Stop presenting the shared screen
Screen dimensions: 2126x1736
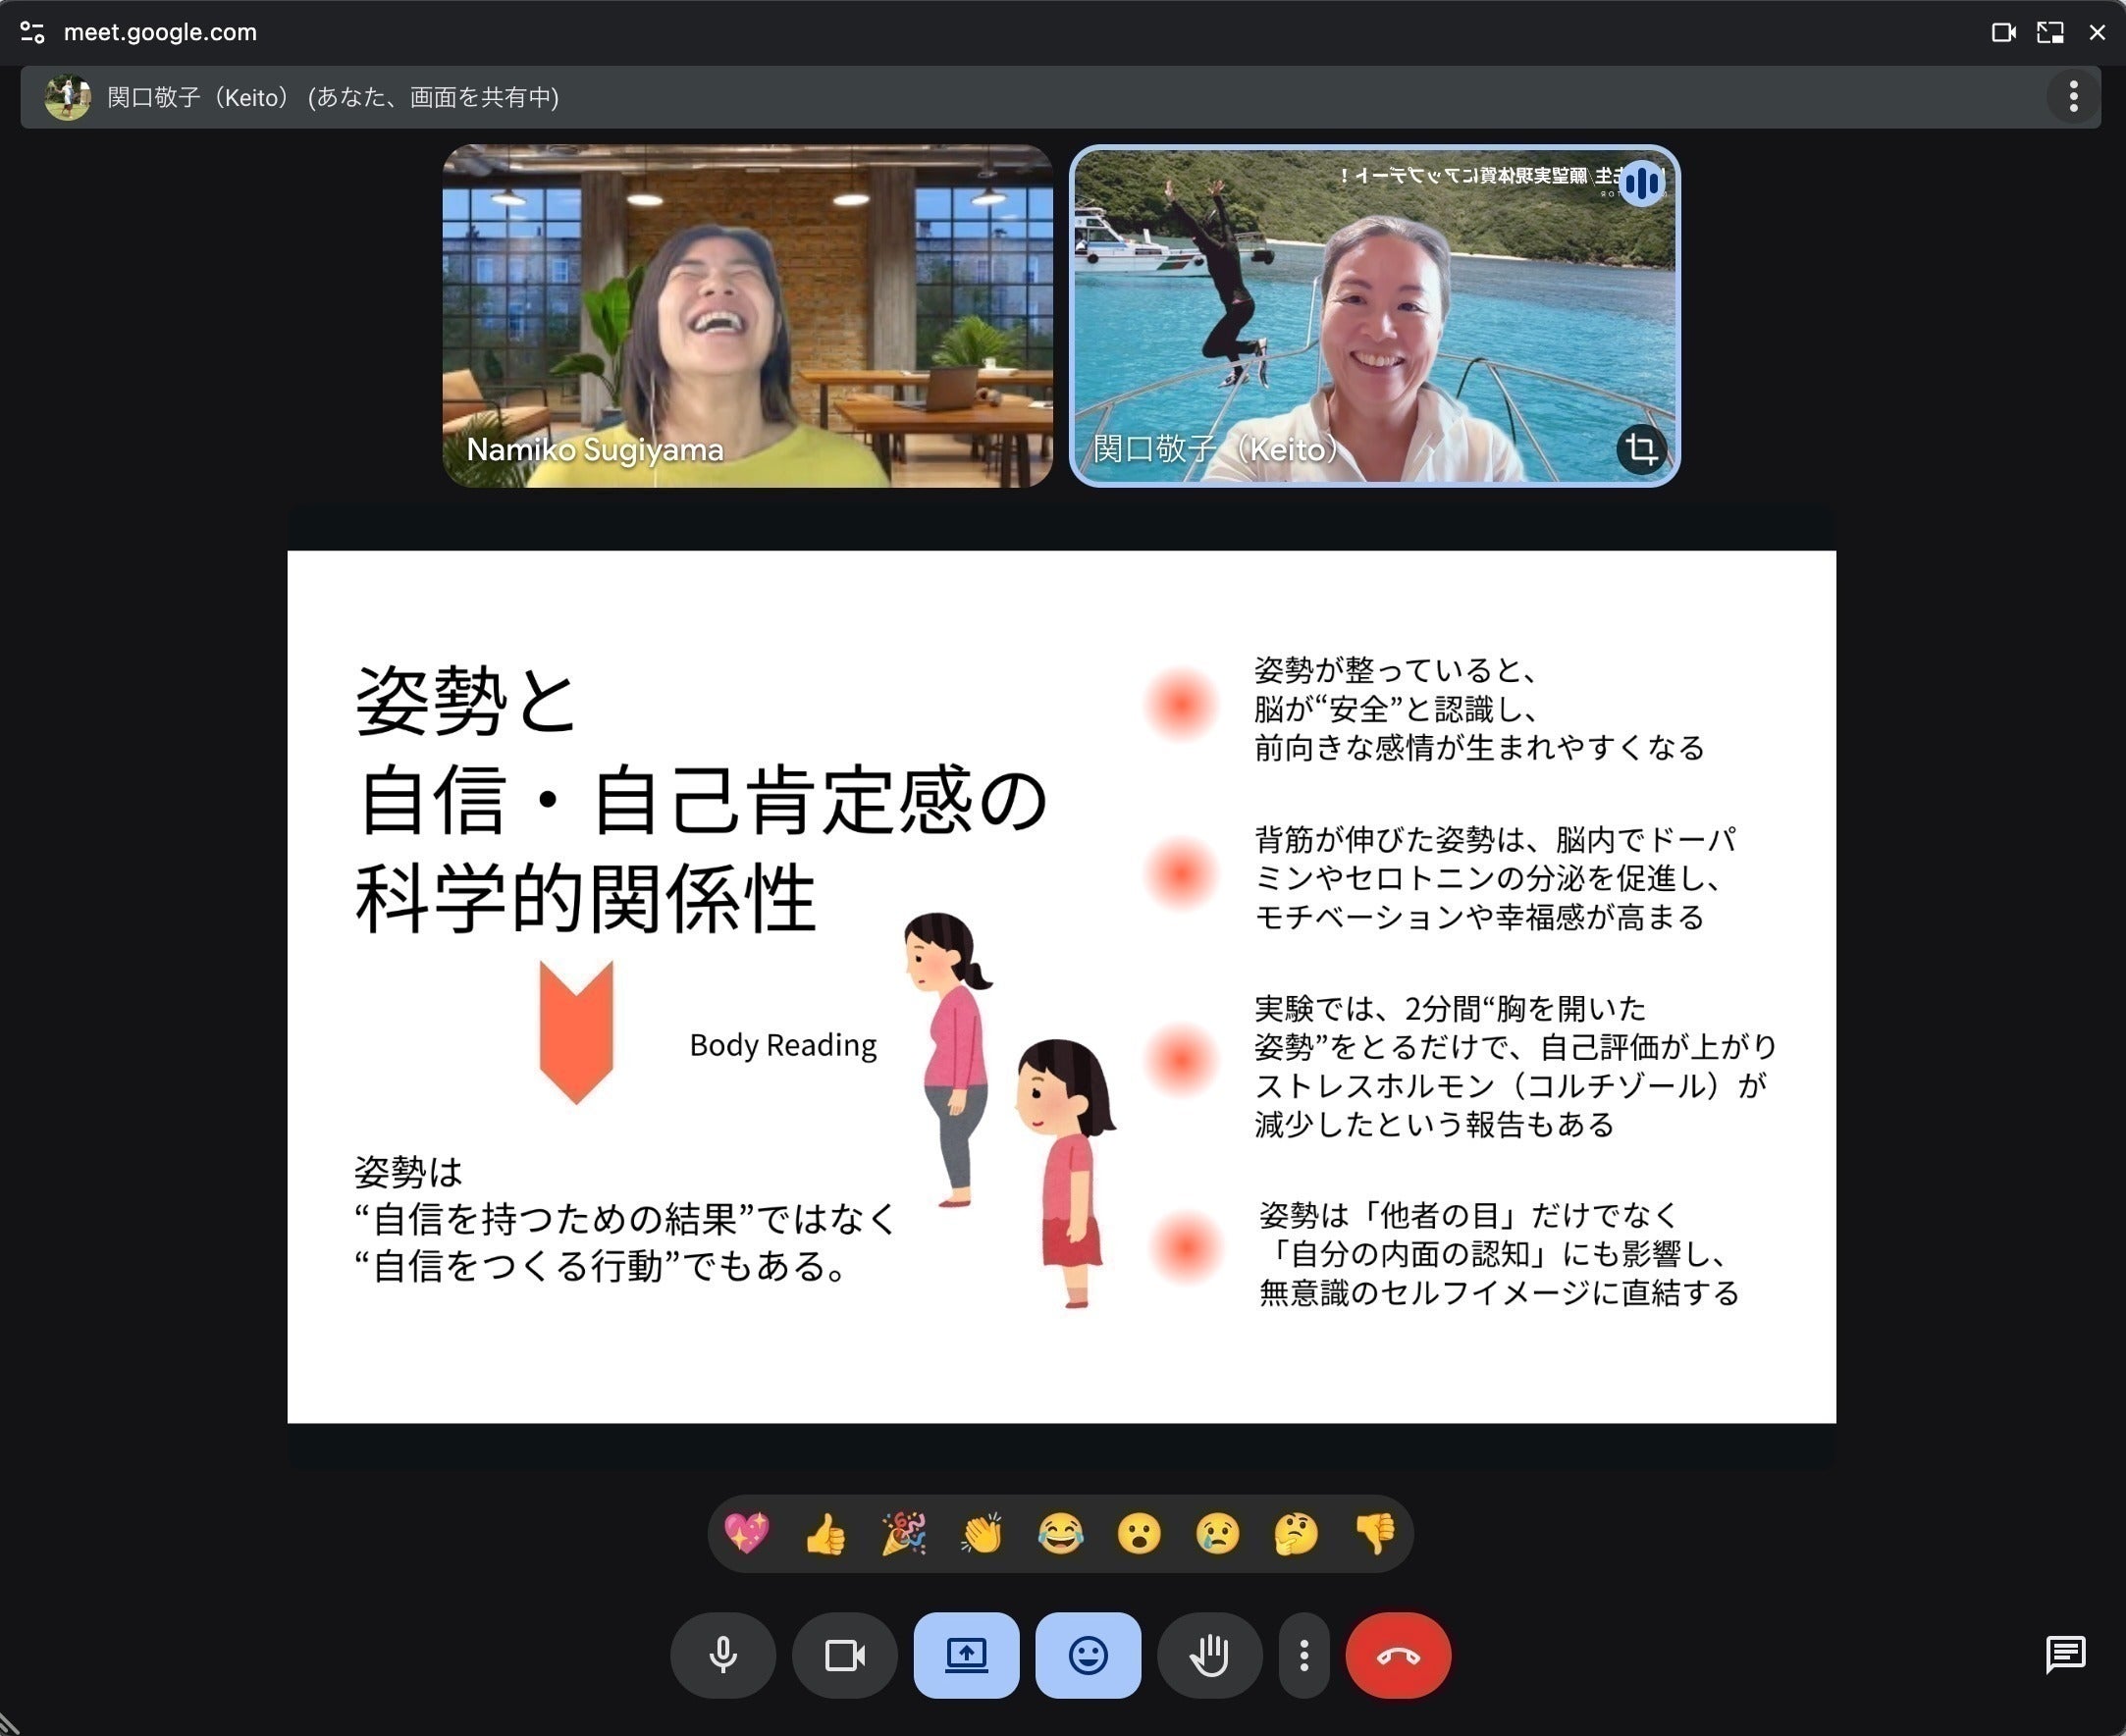(x=966, y=1655)
